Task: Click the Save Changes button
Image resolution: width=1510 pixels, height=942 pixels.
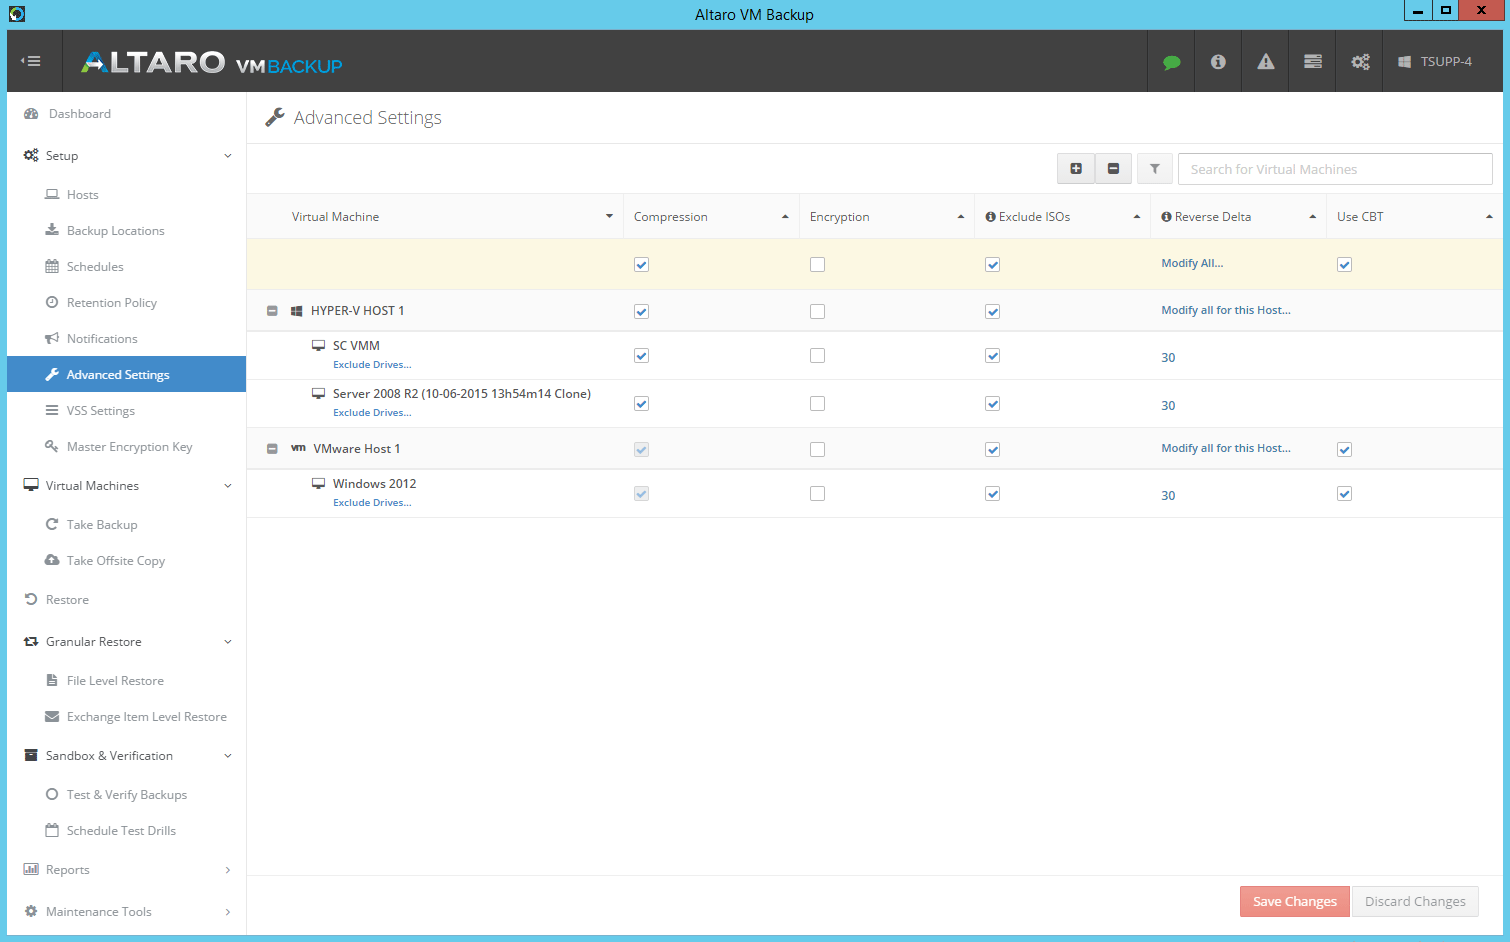Action: [1294, 901]
